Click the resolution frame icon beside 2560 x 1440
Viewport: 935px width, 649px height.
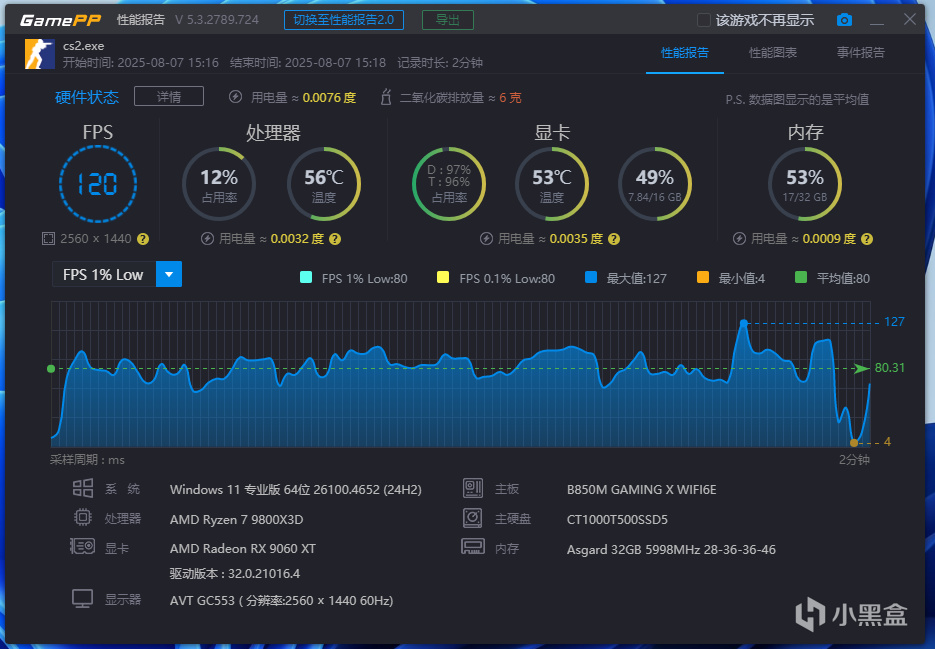coord(48,239)
